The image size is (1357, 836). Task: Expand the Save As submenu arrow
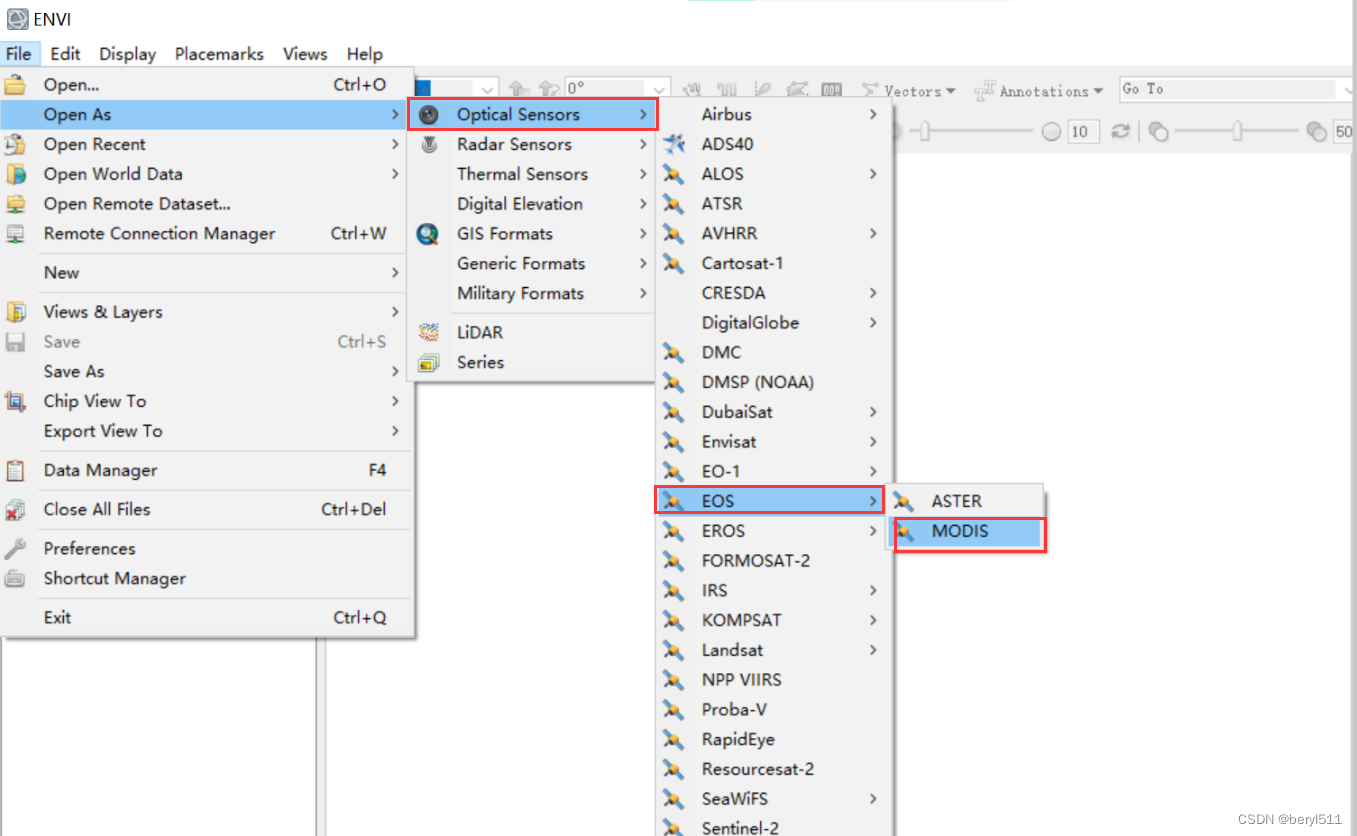pos(395,371)
